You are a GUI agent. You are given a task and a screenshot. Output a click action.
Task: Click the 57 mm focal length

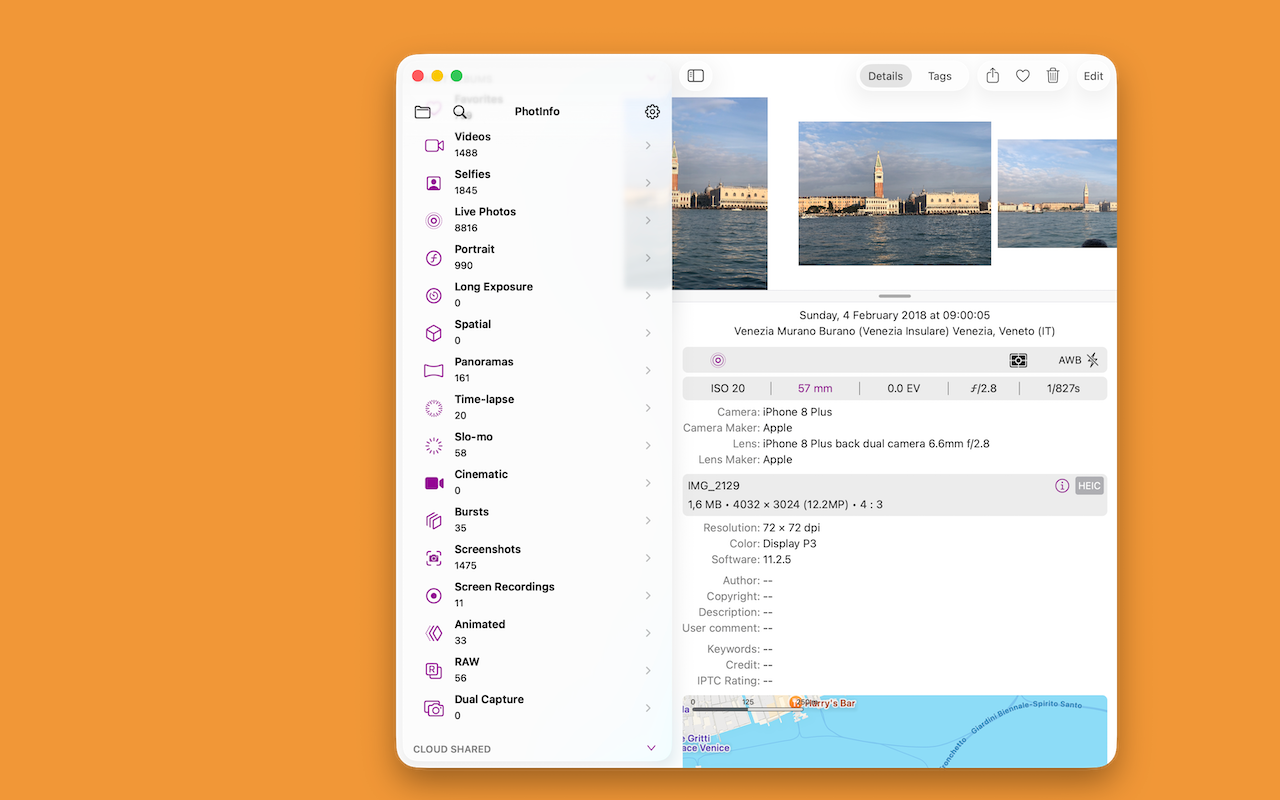(x=815, y=388)
